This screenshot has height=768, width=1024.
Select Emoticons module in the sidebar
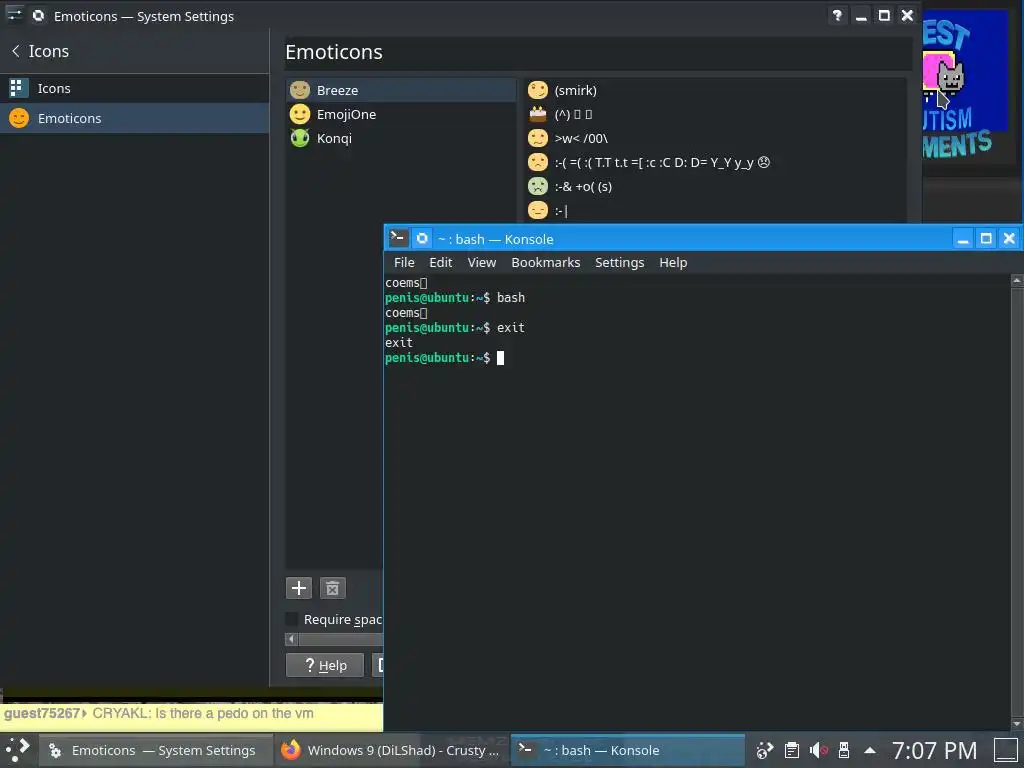(135, 118)
